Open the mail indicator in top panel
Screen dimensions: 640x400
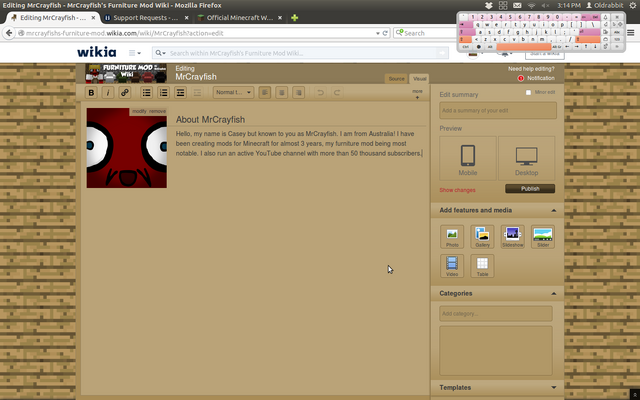coord(517,5)
